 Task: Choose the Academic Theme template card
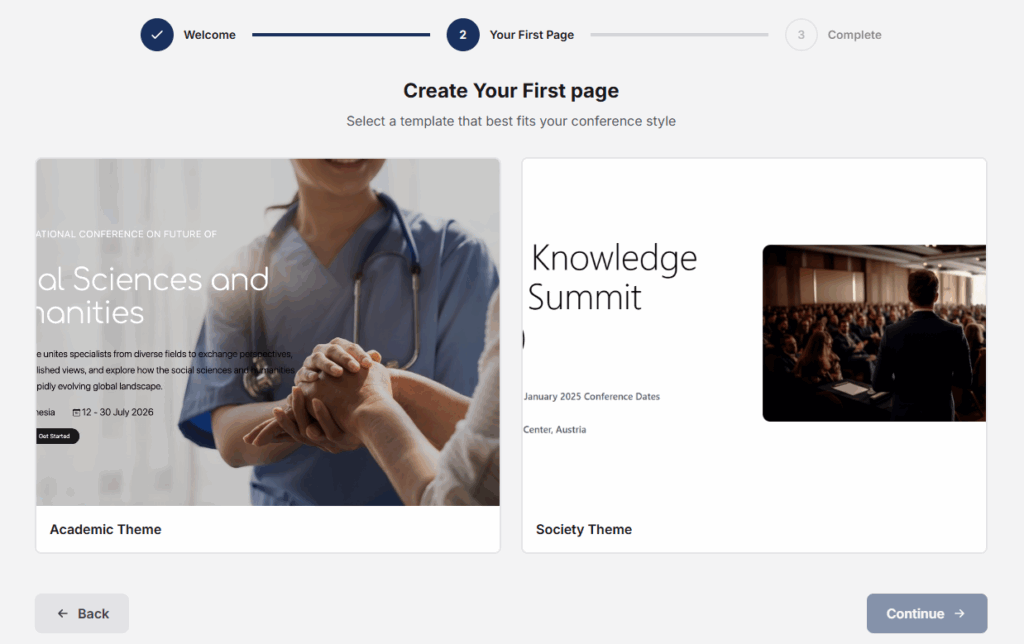268,355
